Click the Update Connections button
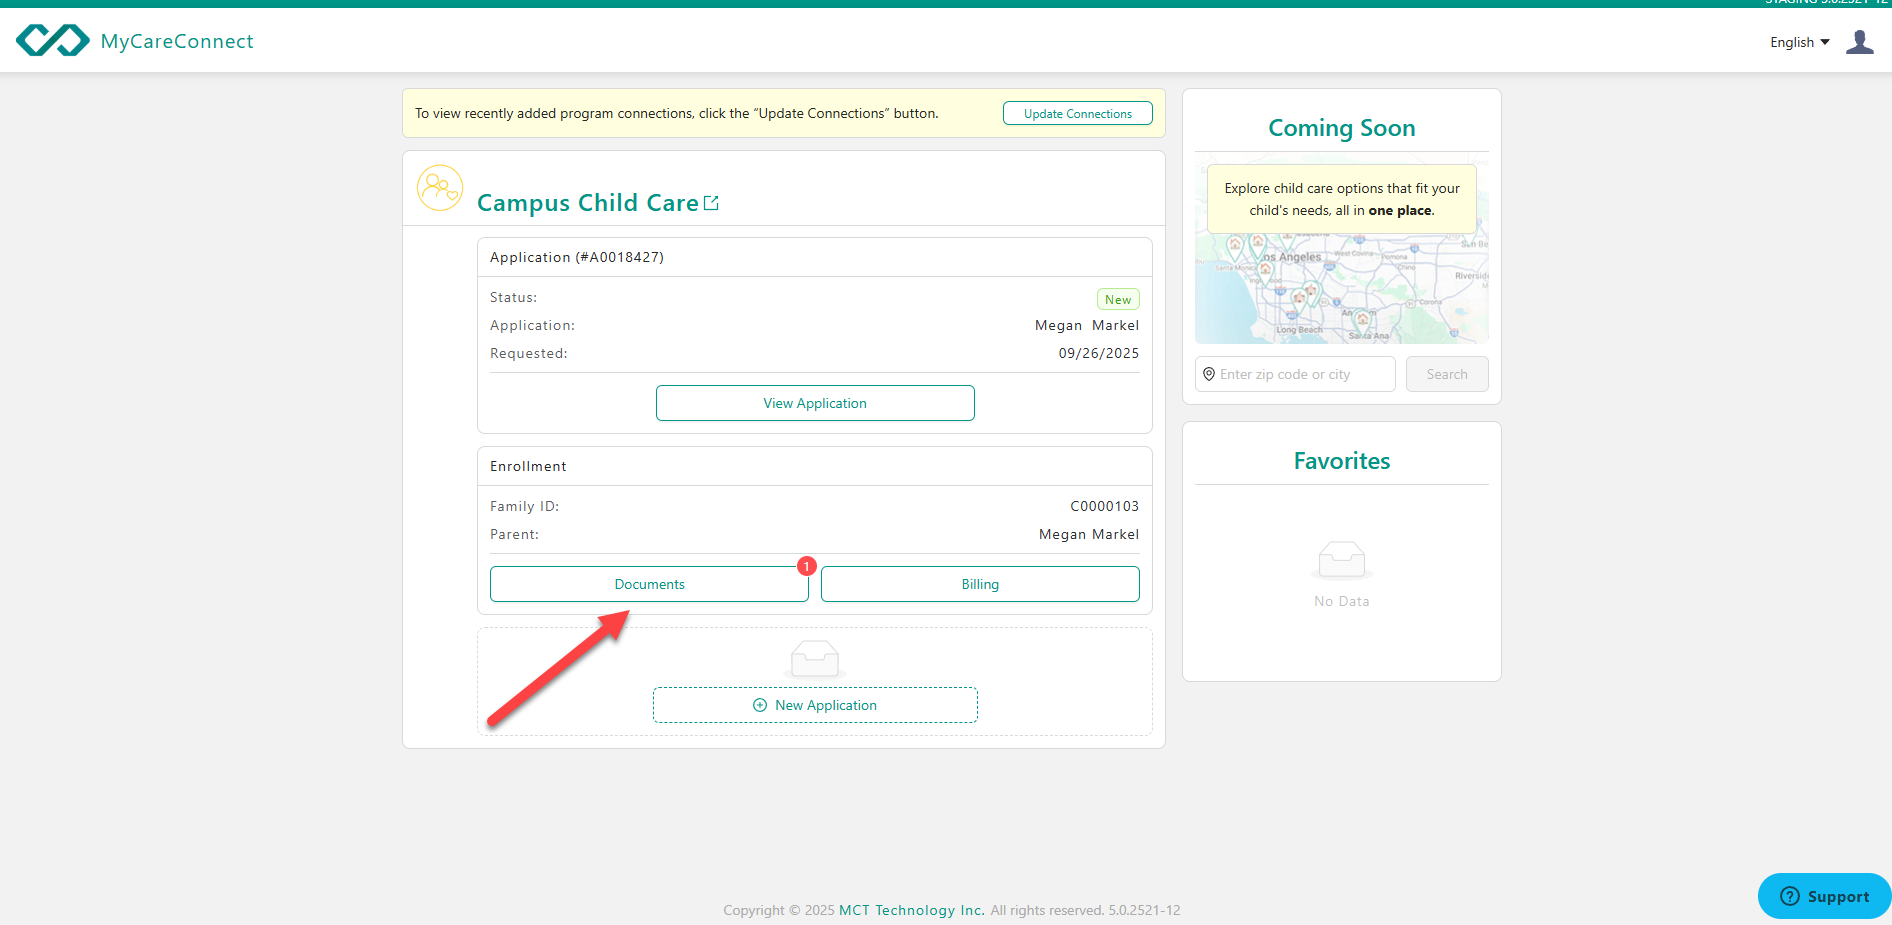Viewport: 1892px width, 925px height. pos(1077,114)
